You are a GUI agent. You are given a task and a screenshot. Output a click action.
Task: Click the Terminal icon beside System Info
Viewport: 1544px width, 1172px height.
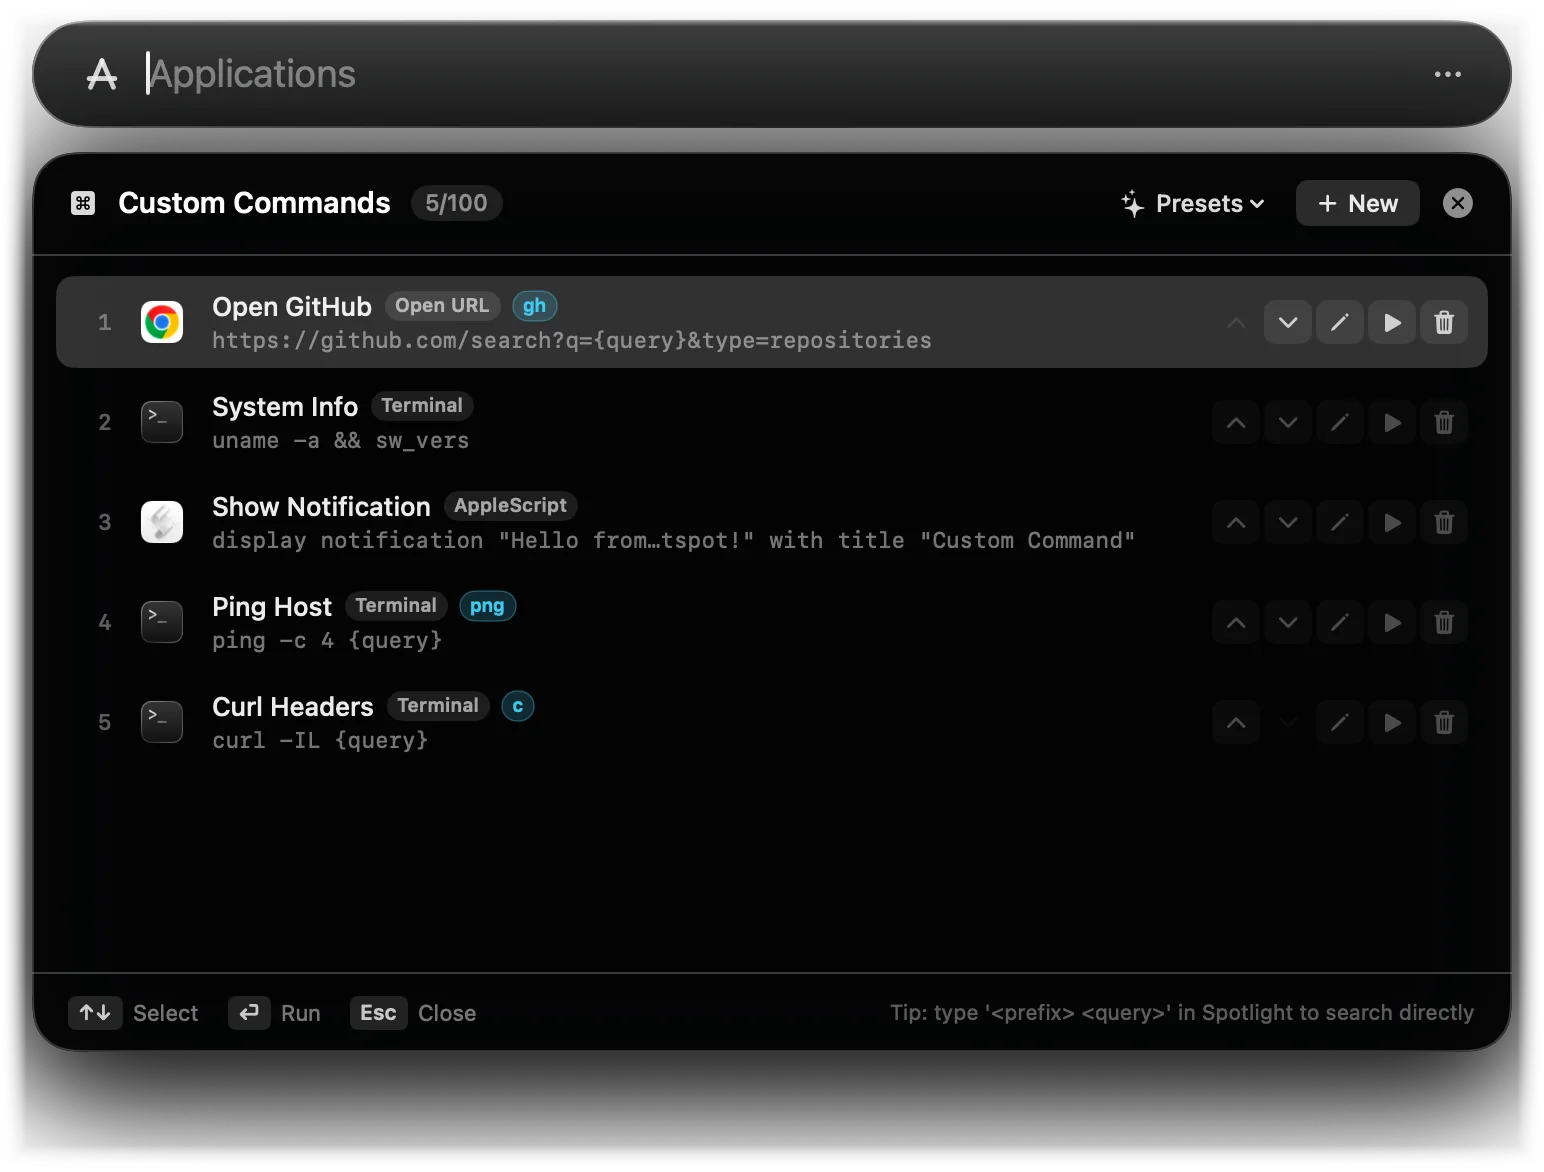(x=162, y=422)
